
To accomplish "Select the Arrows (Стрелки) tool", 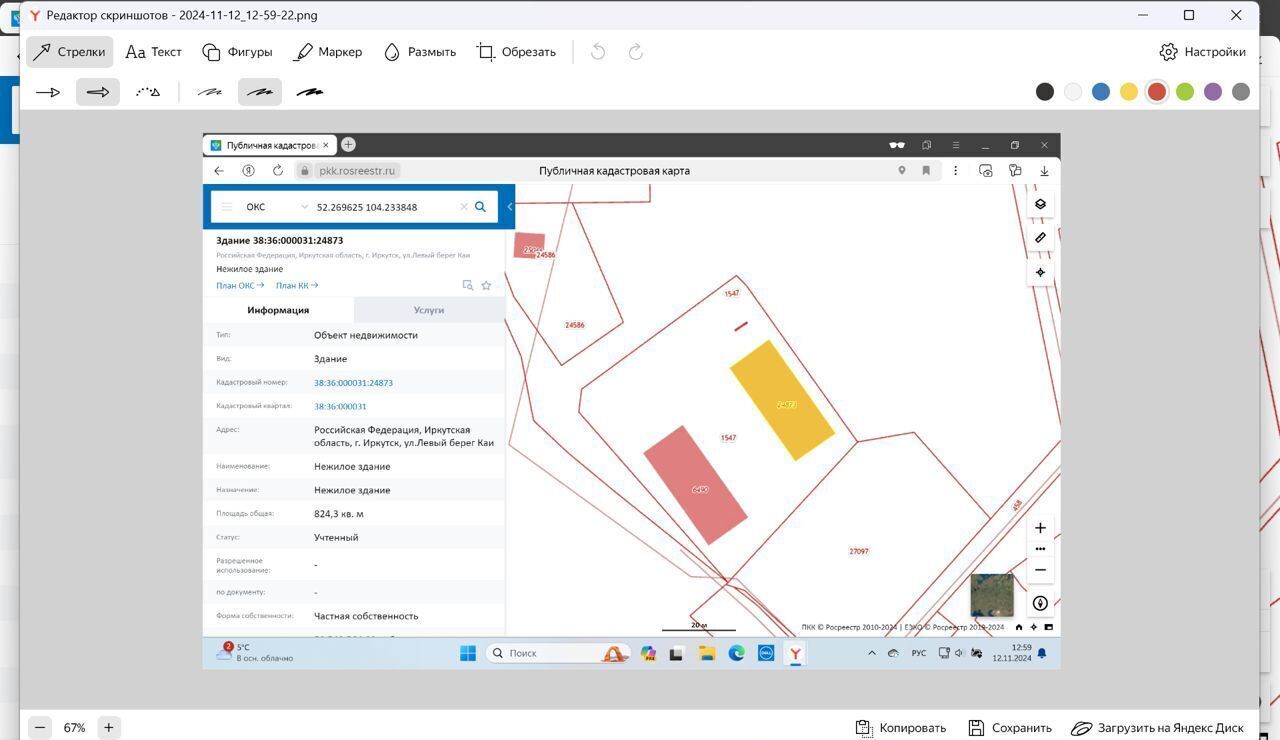I will tap(69, 52).
